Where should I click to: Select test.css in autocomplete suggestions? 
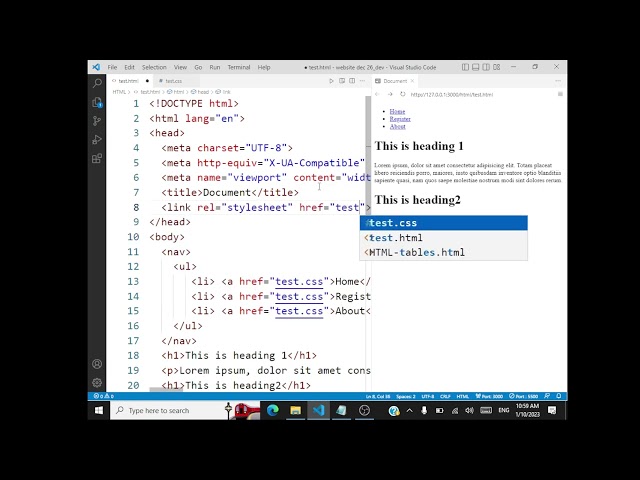coord(444,223)
